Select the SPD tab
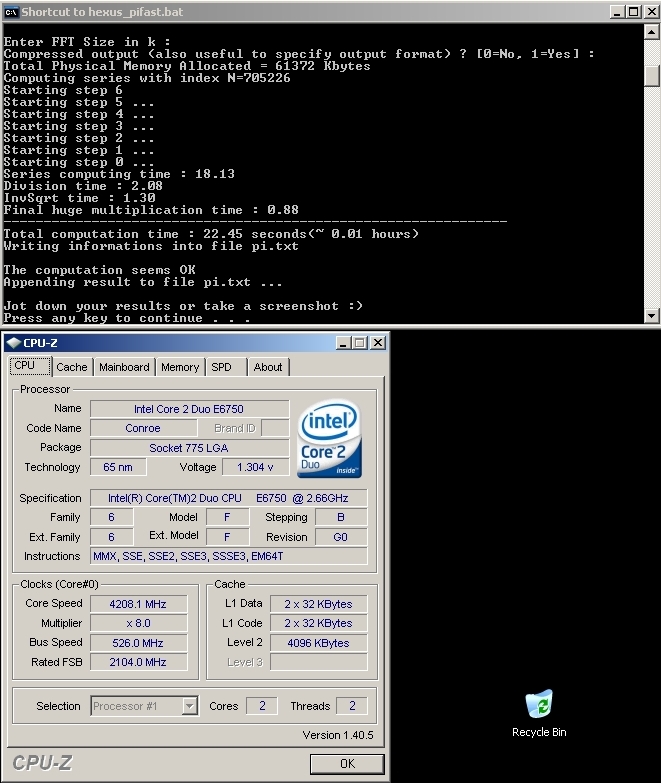The image size is (661, 783). [x=226, y=367]
